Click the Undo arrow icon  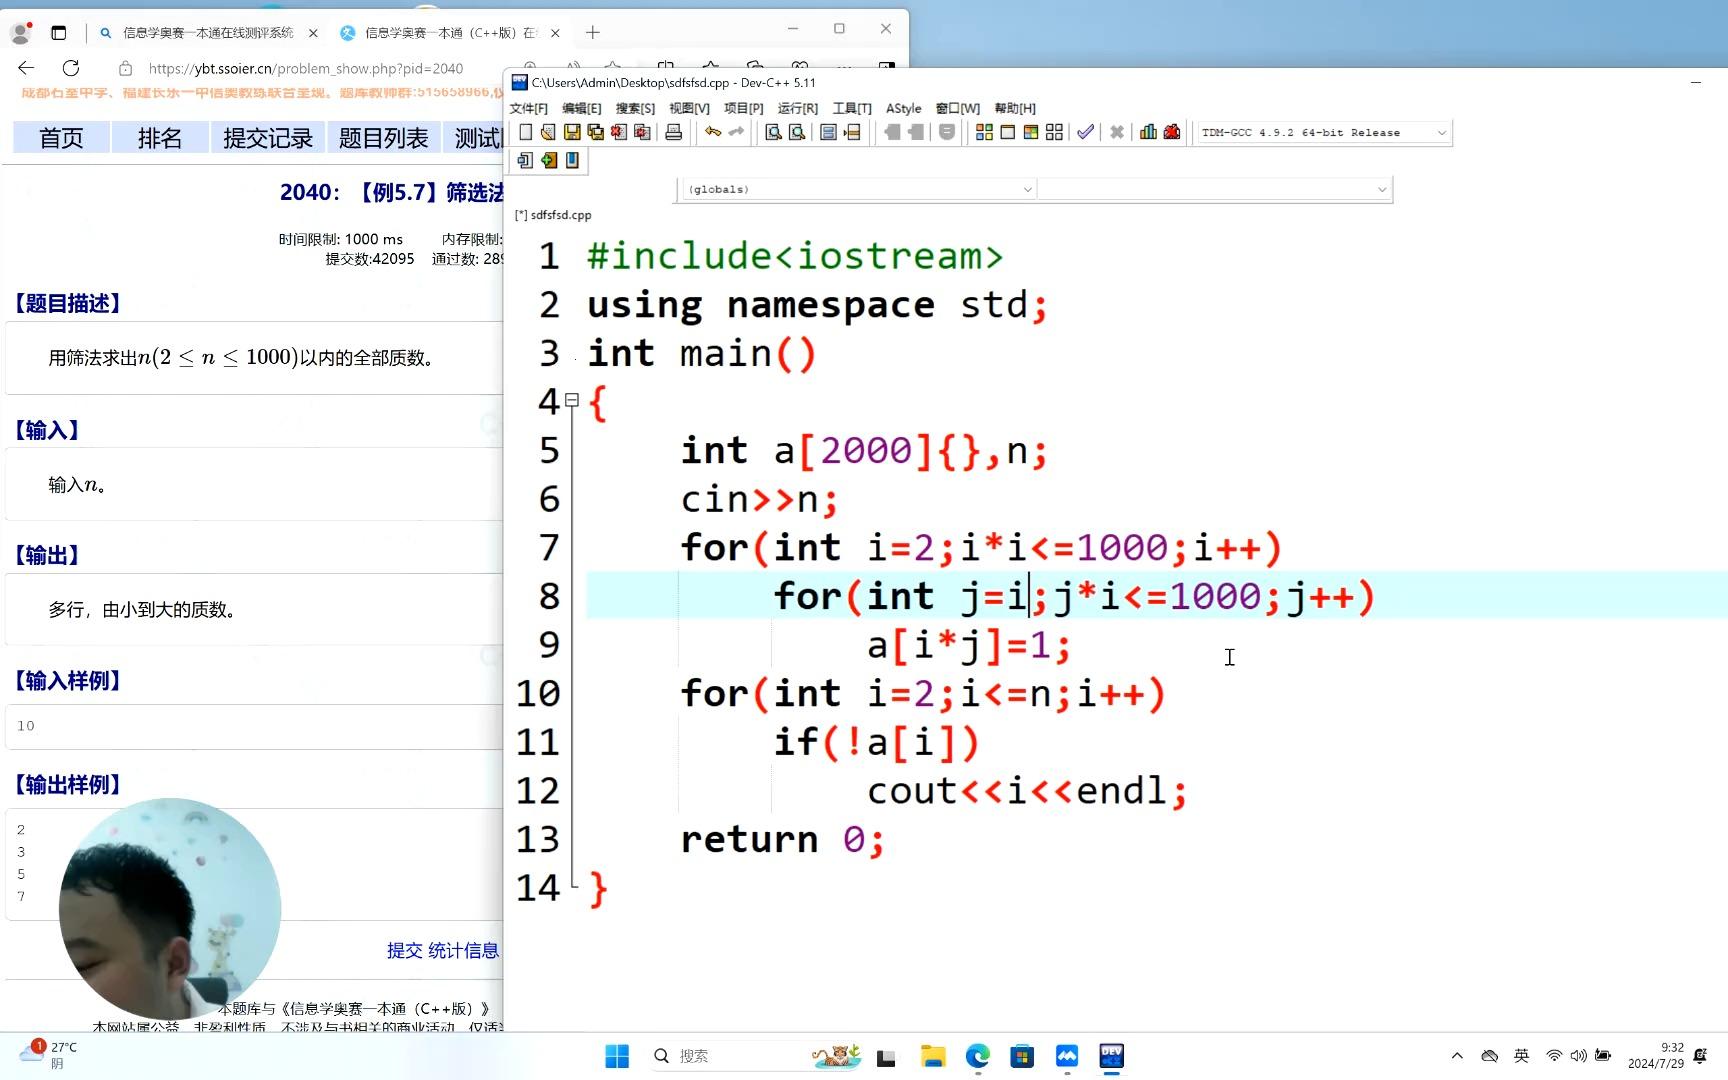pos(713,132)
